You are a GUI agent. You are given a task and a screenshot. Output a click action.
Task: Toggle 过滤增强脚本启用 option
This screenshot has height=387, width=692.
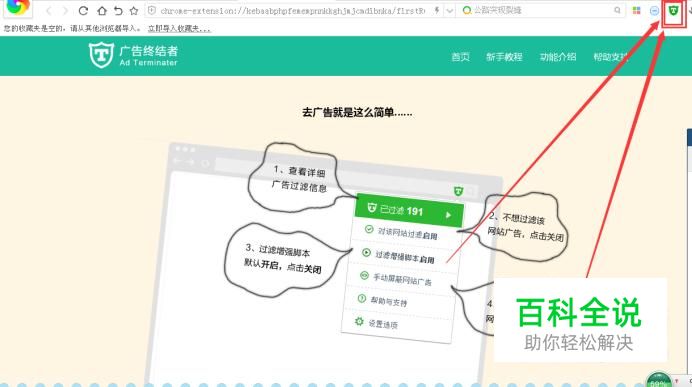tap(399, 256)
